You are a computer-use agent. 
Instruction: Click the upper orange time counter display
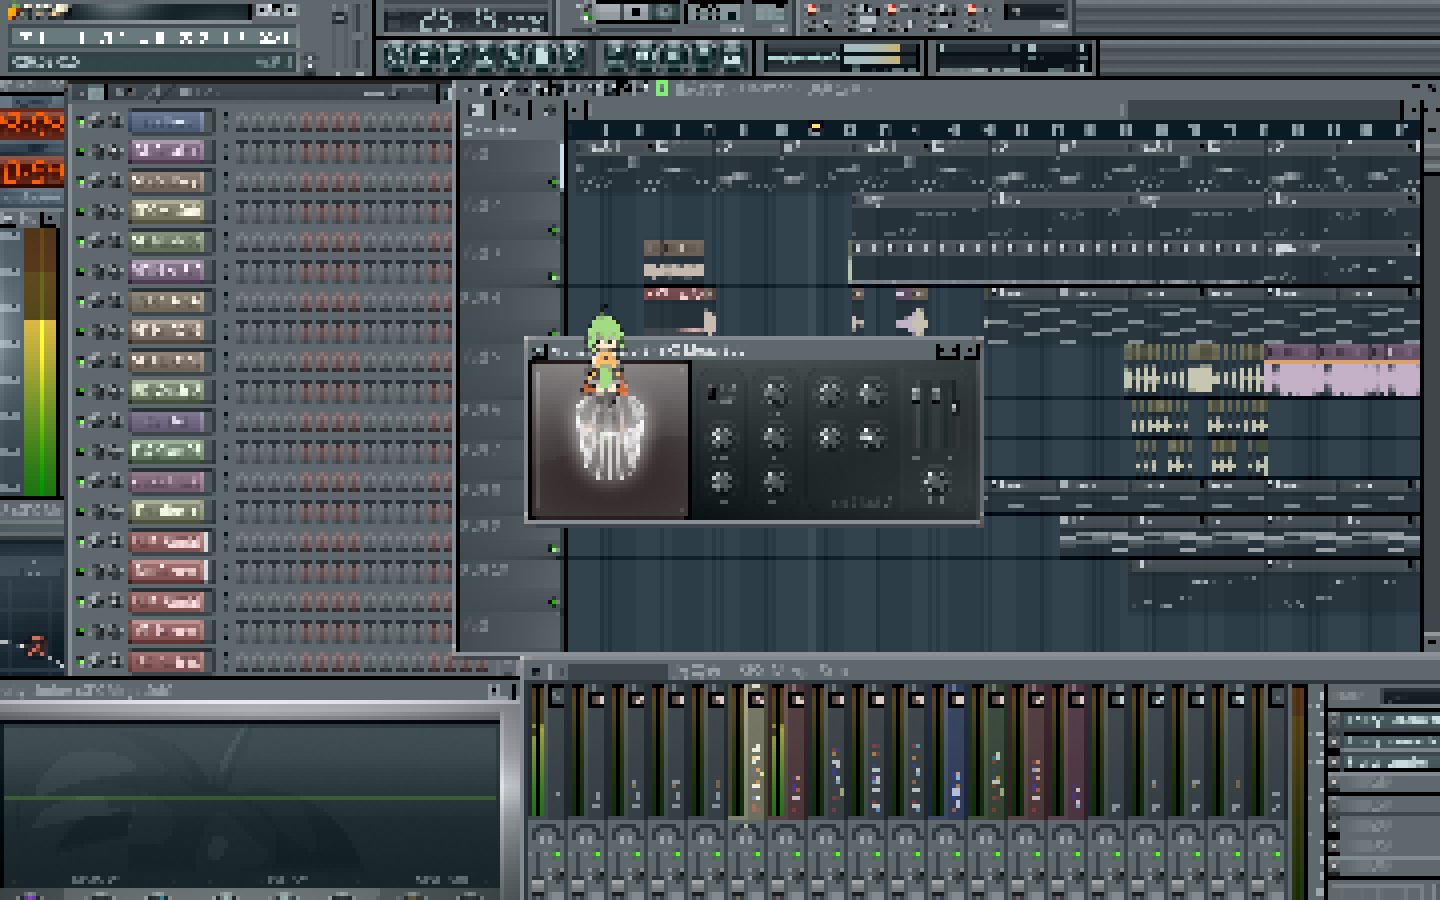click(32, 125)
